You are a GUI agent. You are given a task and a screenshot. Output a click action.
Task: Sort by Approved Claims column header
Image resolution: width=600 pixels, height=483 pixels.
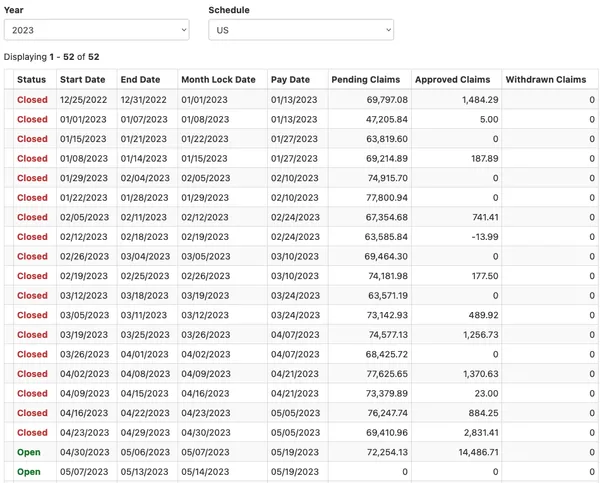453,80
